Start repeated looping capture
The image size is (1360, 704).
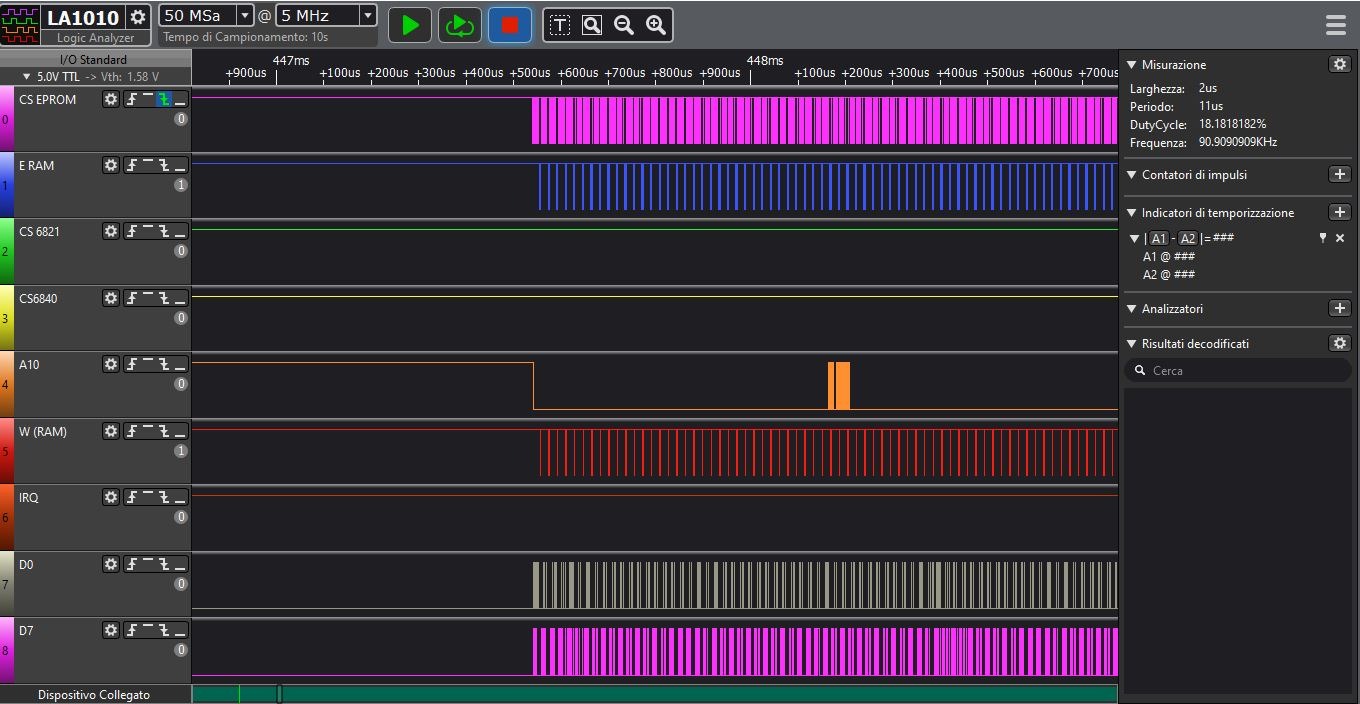459,25
